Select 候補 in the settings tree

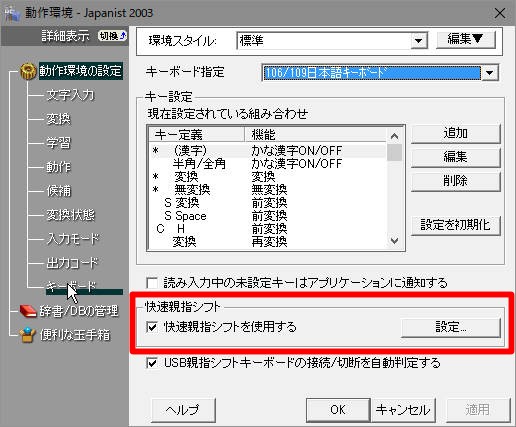pyautogui.click(x=58, y=191)
